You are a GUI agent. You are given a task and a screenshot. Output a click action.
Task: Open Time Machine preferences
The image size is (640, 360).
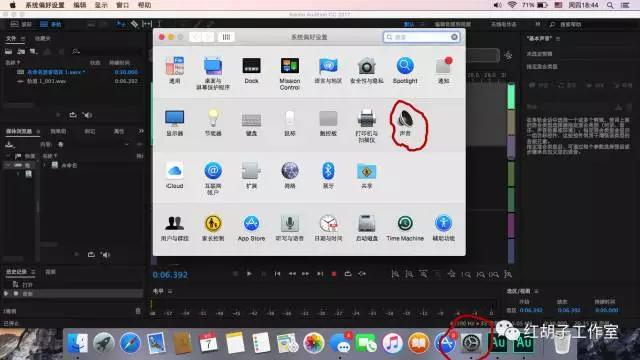coord(405,228)
